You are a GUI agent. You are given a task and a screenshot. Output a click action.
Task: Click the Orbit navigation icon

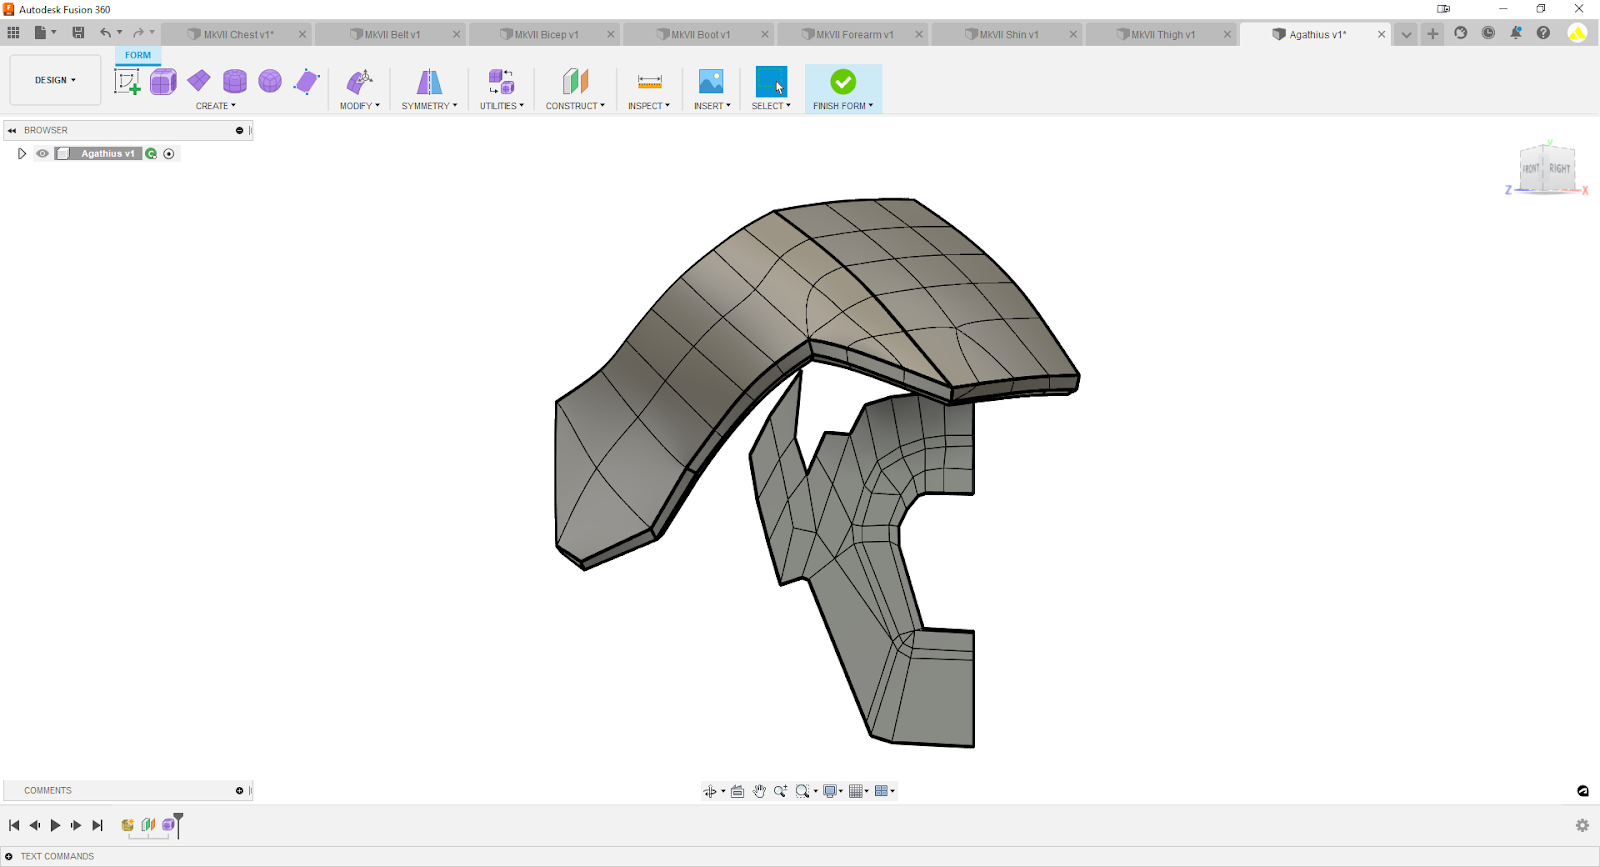(x=710, y=791)
